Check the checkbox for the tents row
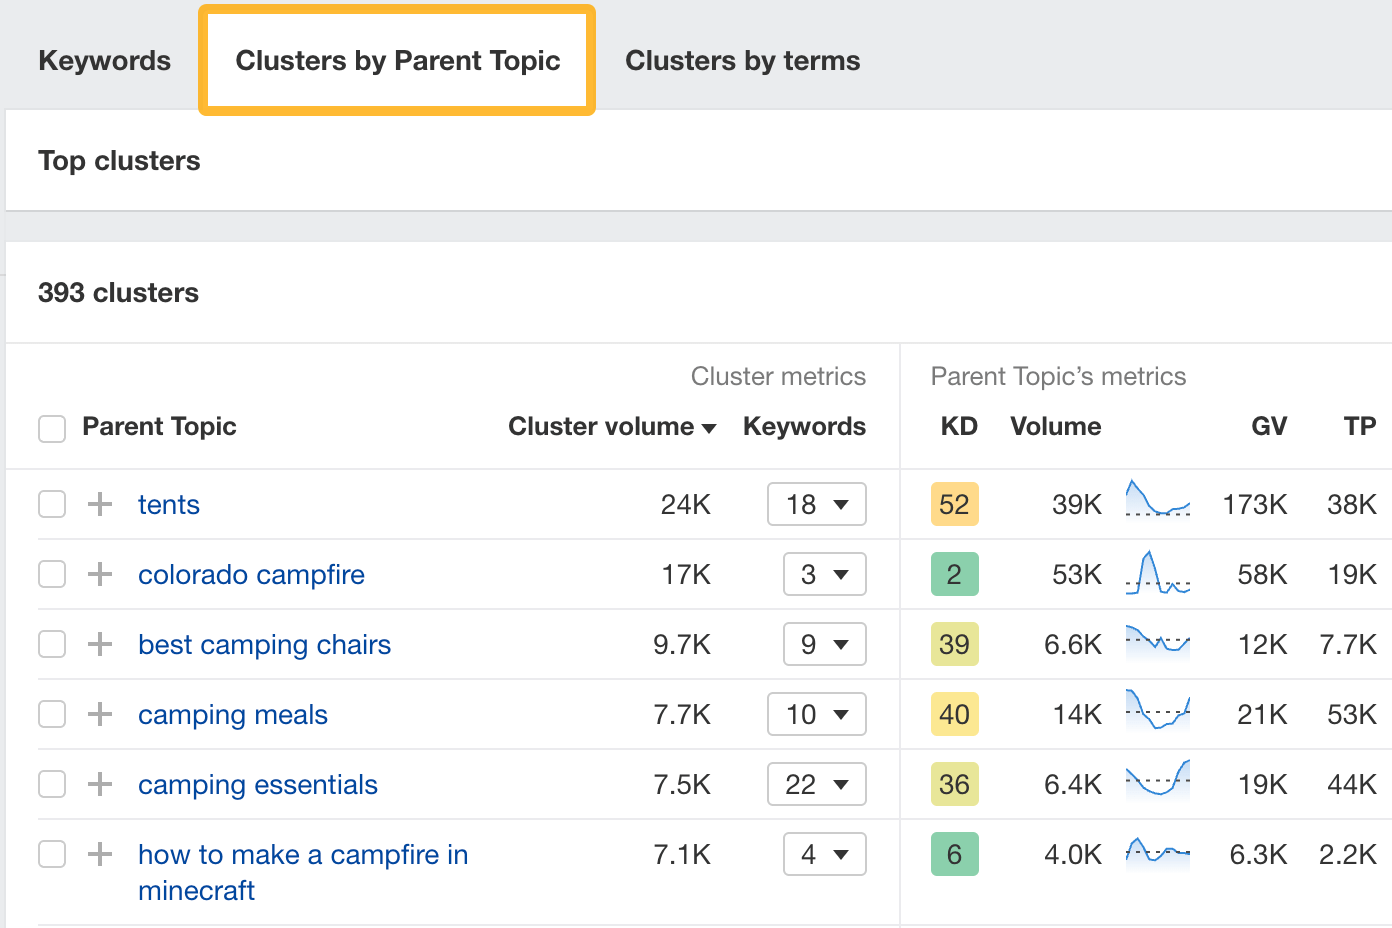The height and width of the screenshot is (928, 1392). click(x=51, y=504)
